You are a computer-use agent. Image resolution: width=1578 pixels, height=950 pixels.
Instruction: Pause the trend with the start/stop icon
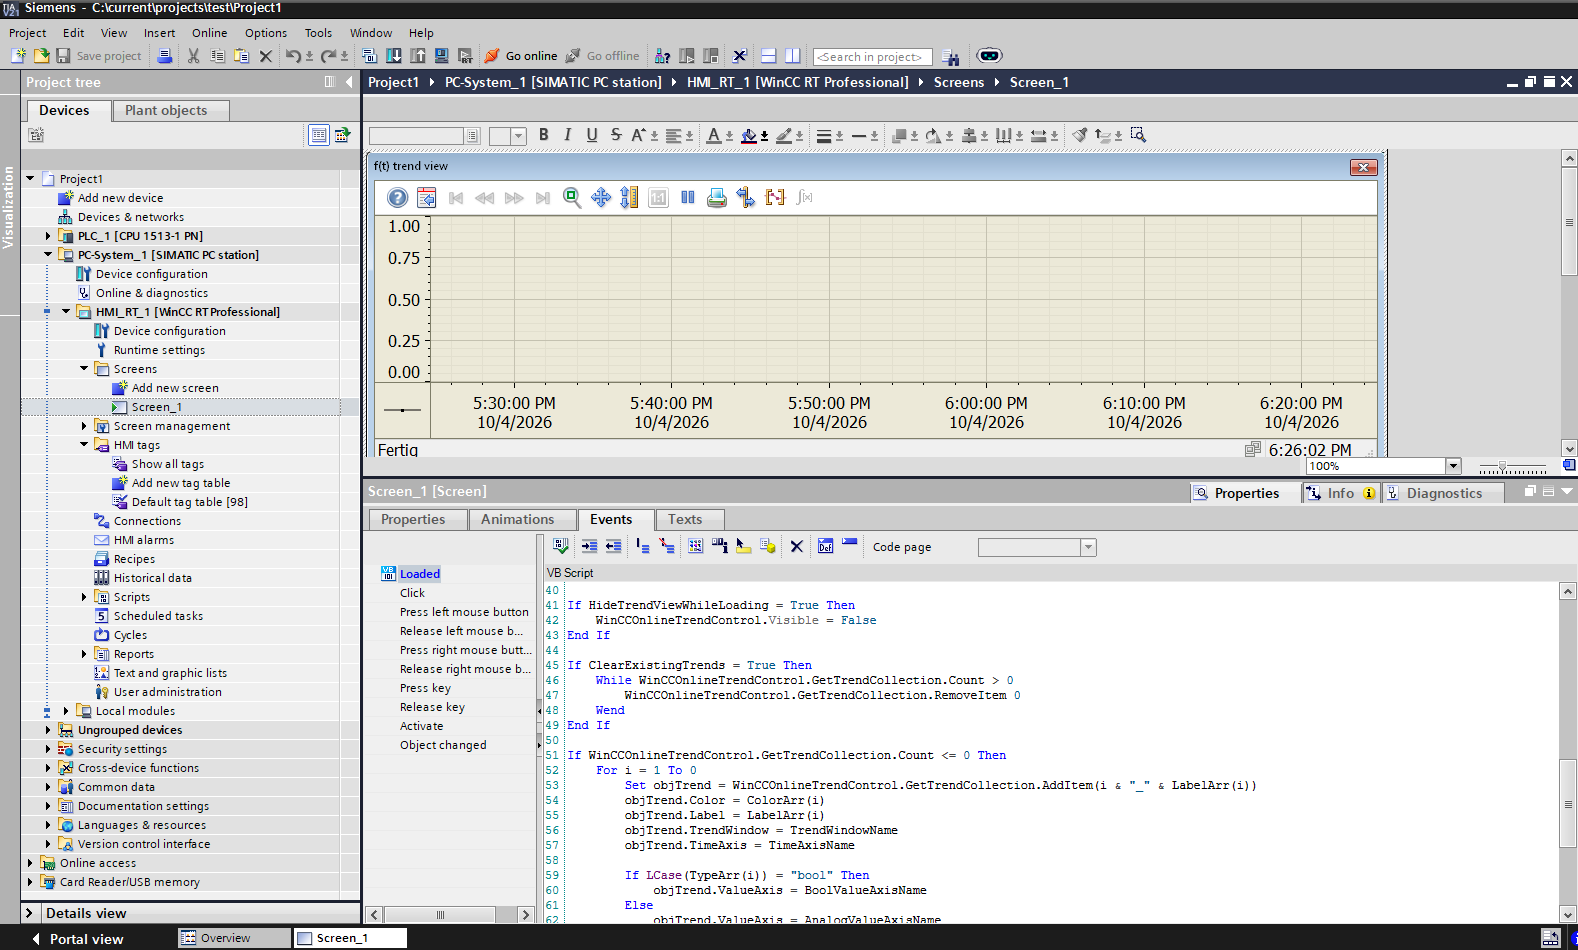tap(688, 198)
